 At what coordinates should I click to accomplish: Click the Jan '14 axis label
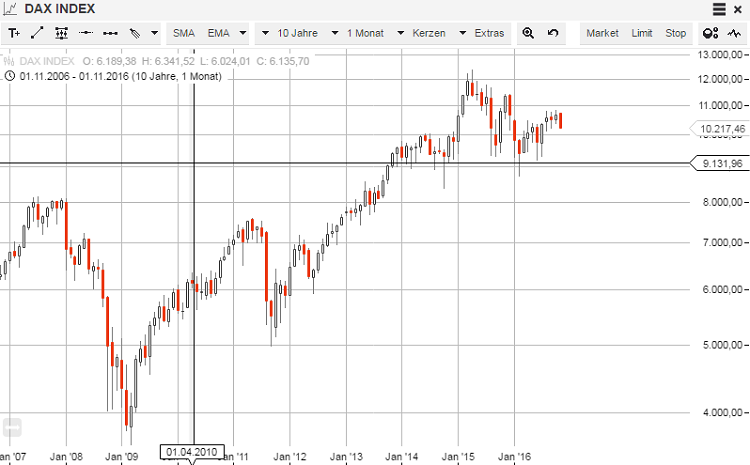point(401,456)
